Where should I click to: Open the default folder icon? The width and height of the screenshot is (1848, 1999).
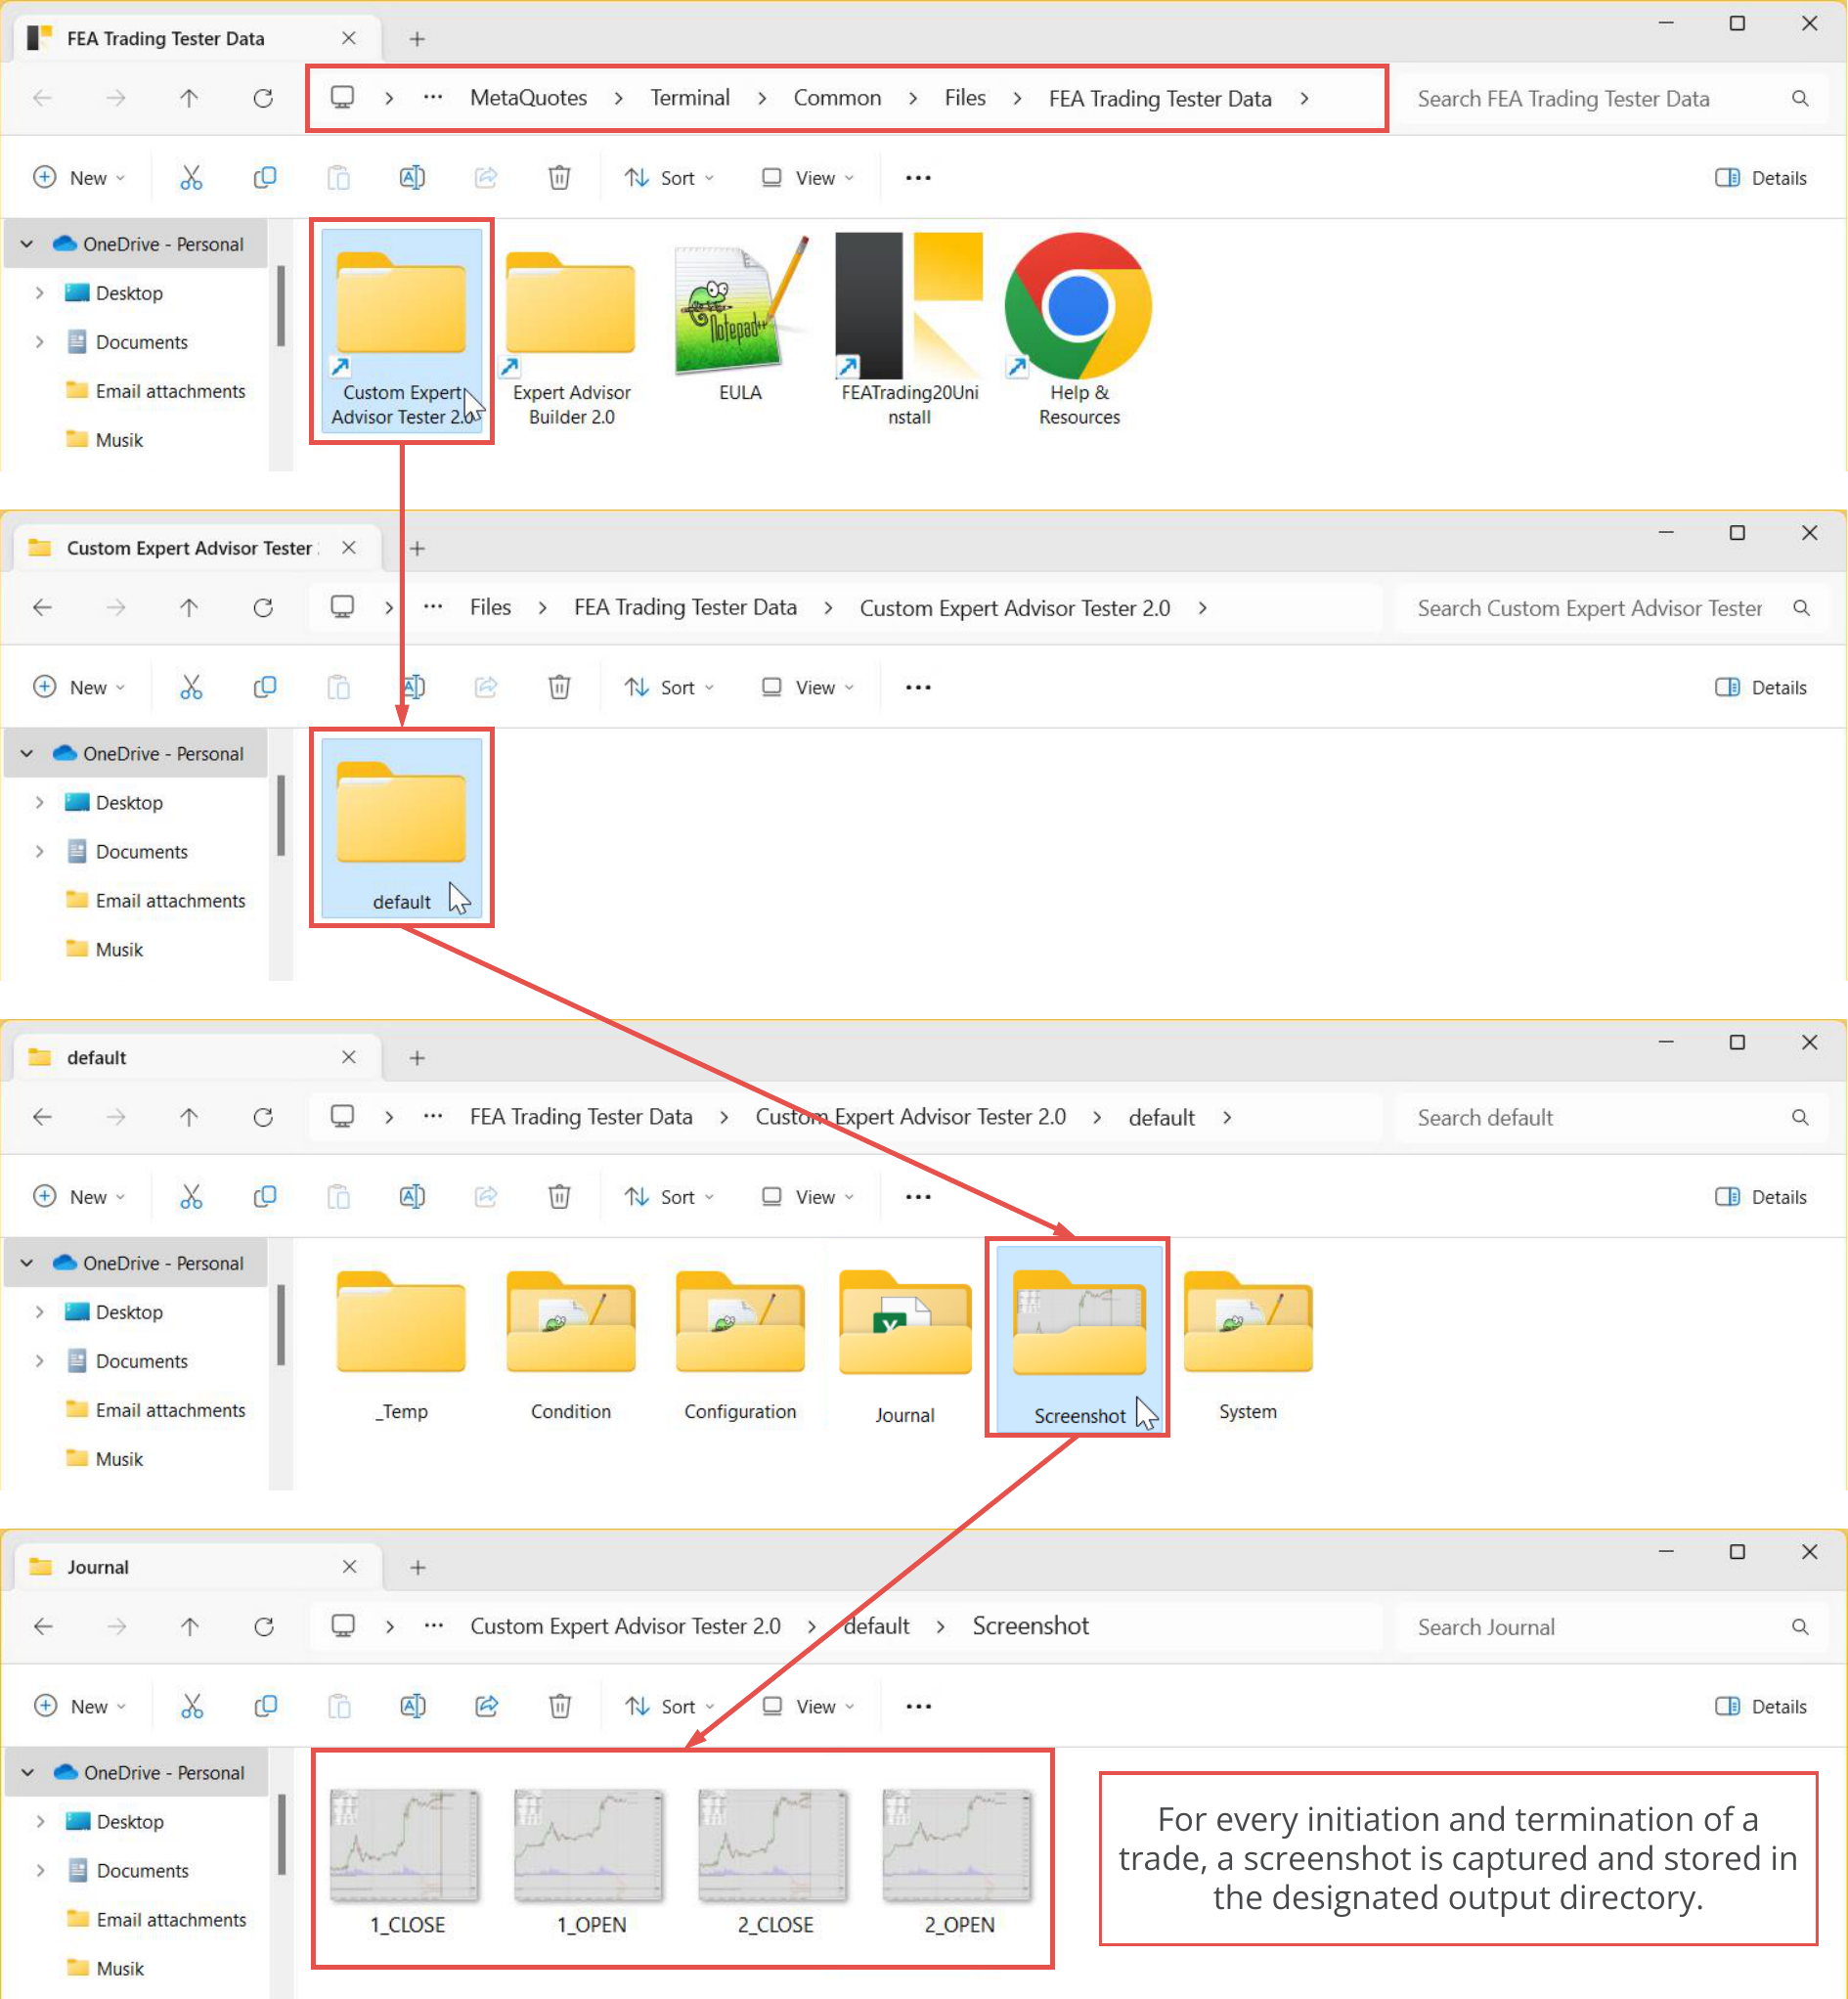401,828
